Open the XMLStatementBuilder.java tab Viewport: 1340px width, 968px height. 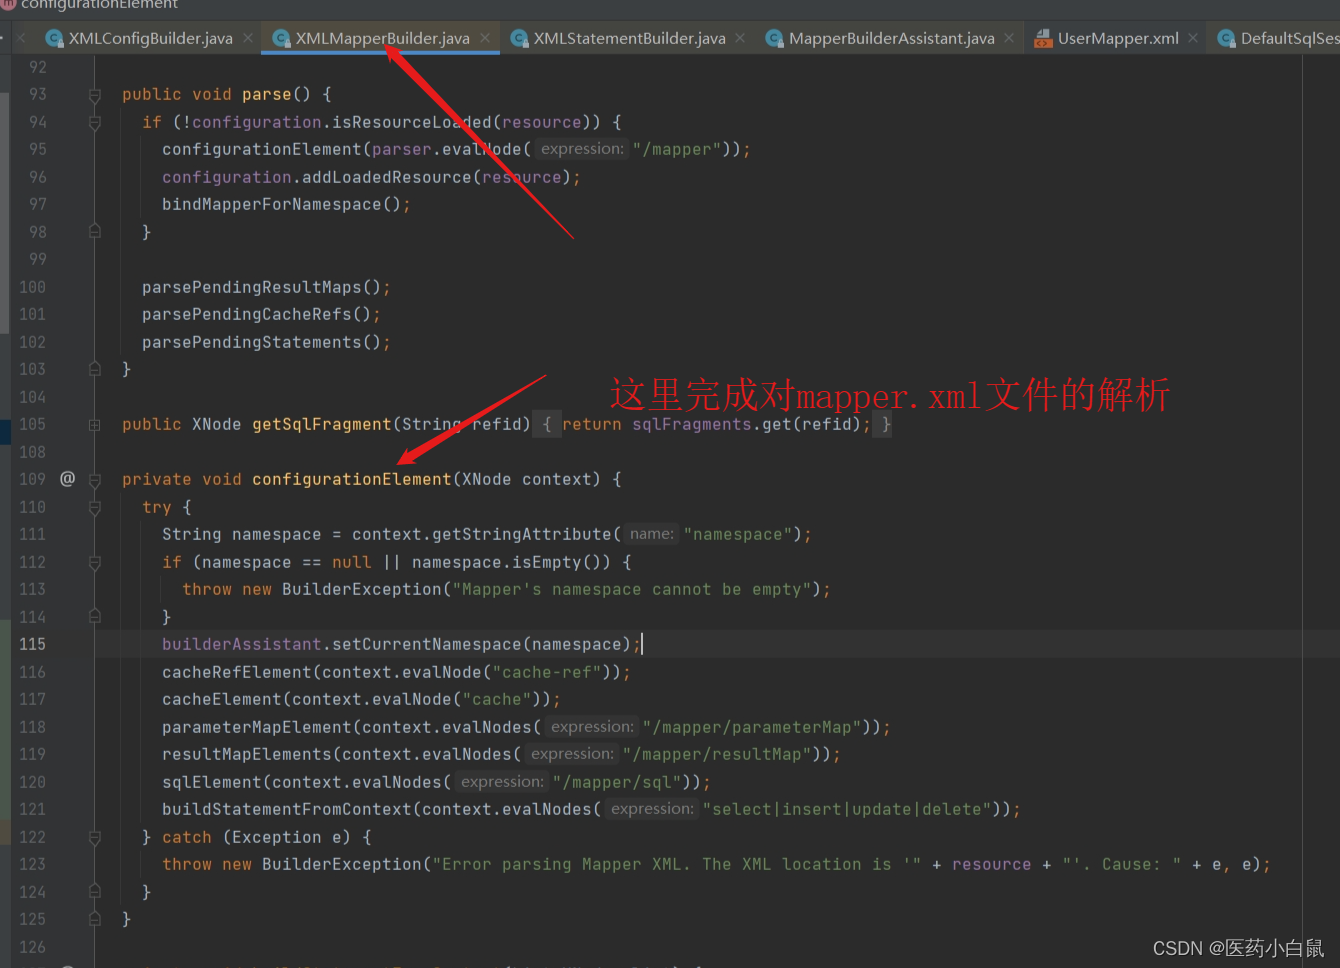pos(629,38)
